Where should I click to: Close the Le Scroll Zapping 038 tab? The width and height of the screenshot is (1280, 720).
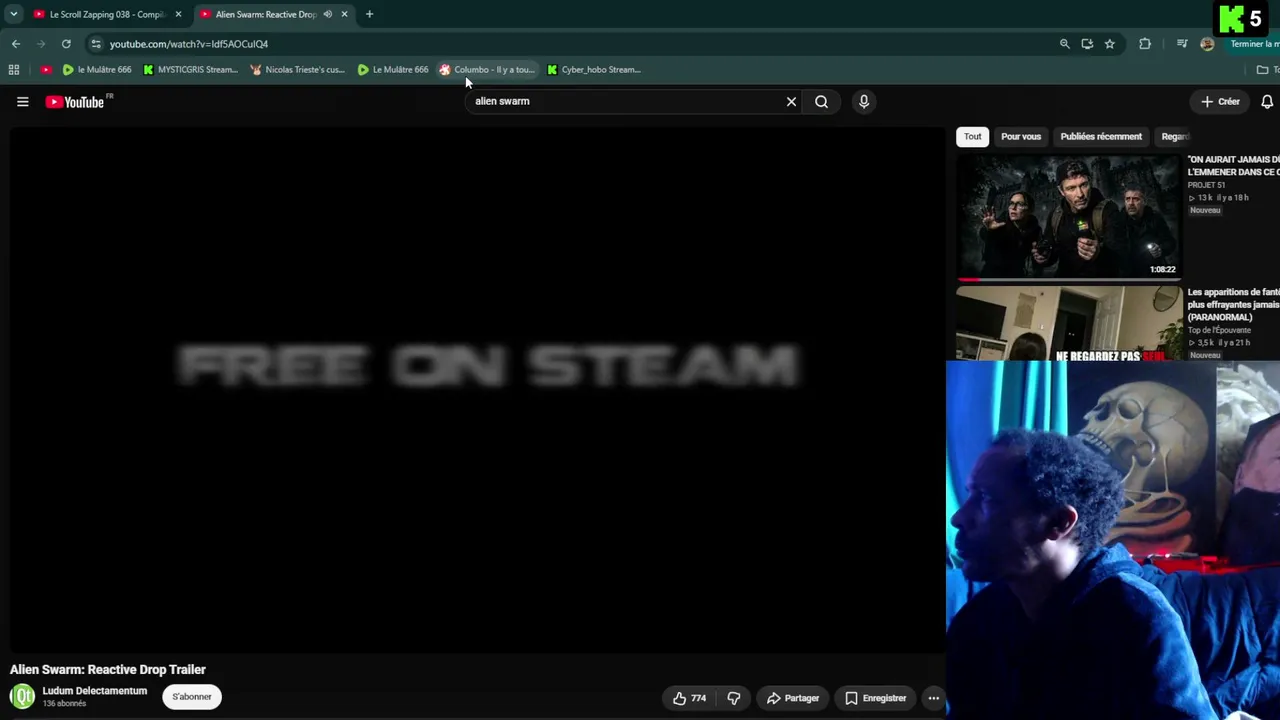178,14
